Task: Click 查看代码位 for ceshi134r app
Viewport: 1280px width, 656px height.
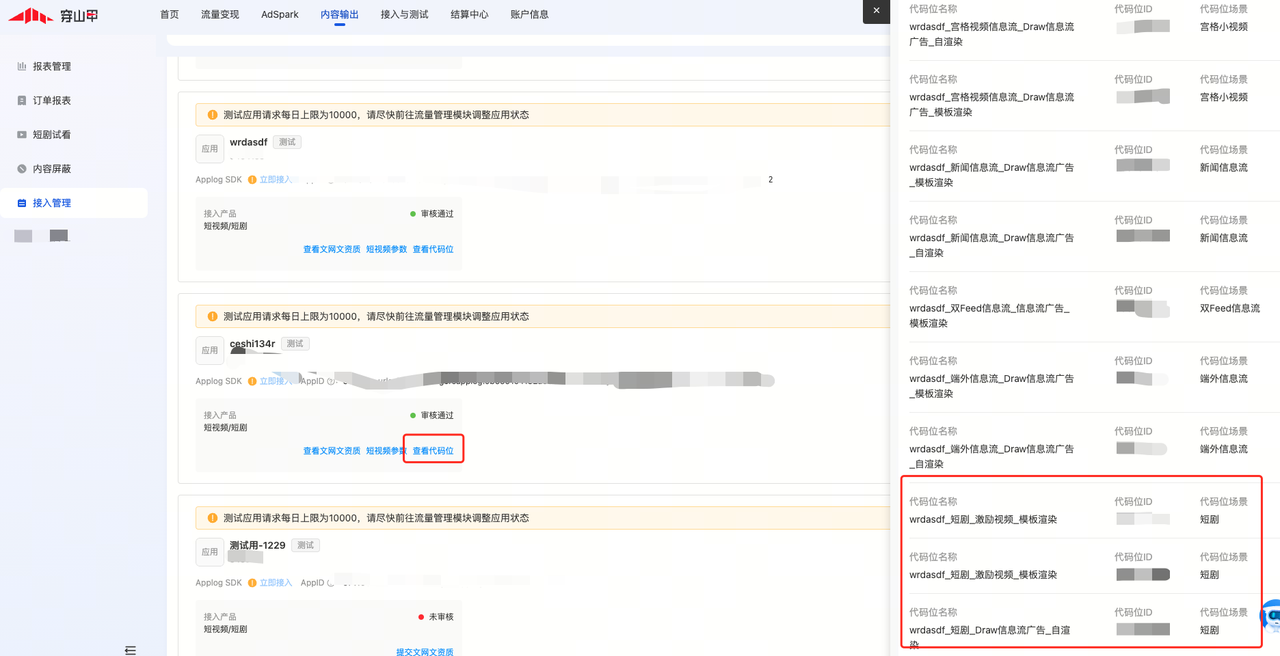Action: 433,451
